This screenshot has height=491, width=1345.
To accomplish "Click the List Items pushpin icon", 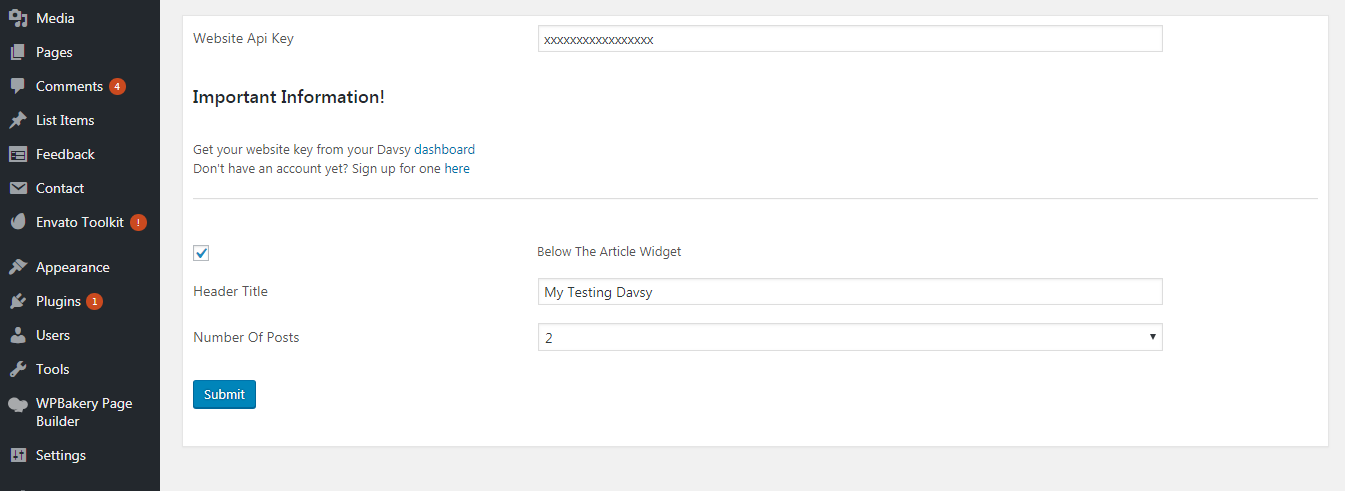I will pyautogui.click(x=17, y=120).
